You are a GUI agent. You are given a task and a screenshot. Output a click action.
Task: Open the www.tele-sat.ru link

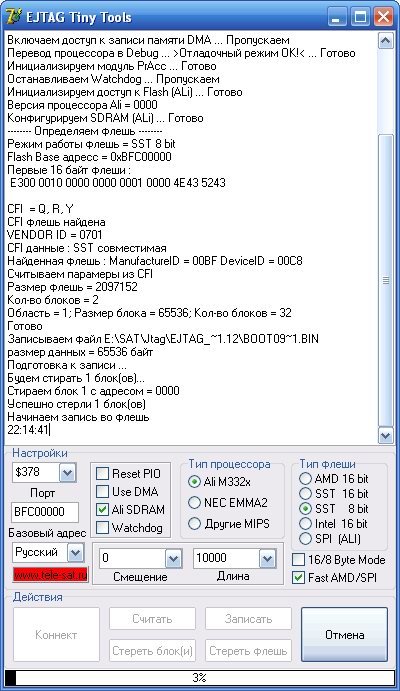point(50,575)
